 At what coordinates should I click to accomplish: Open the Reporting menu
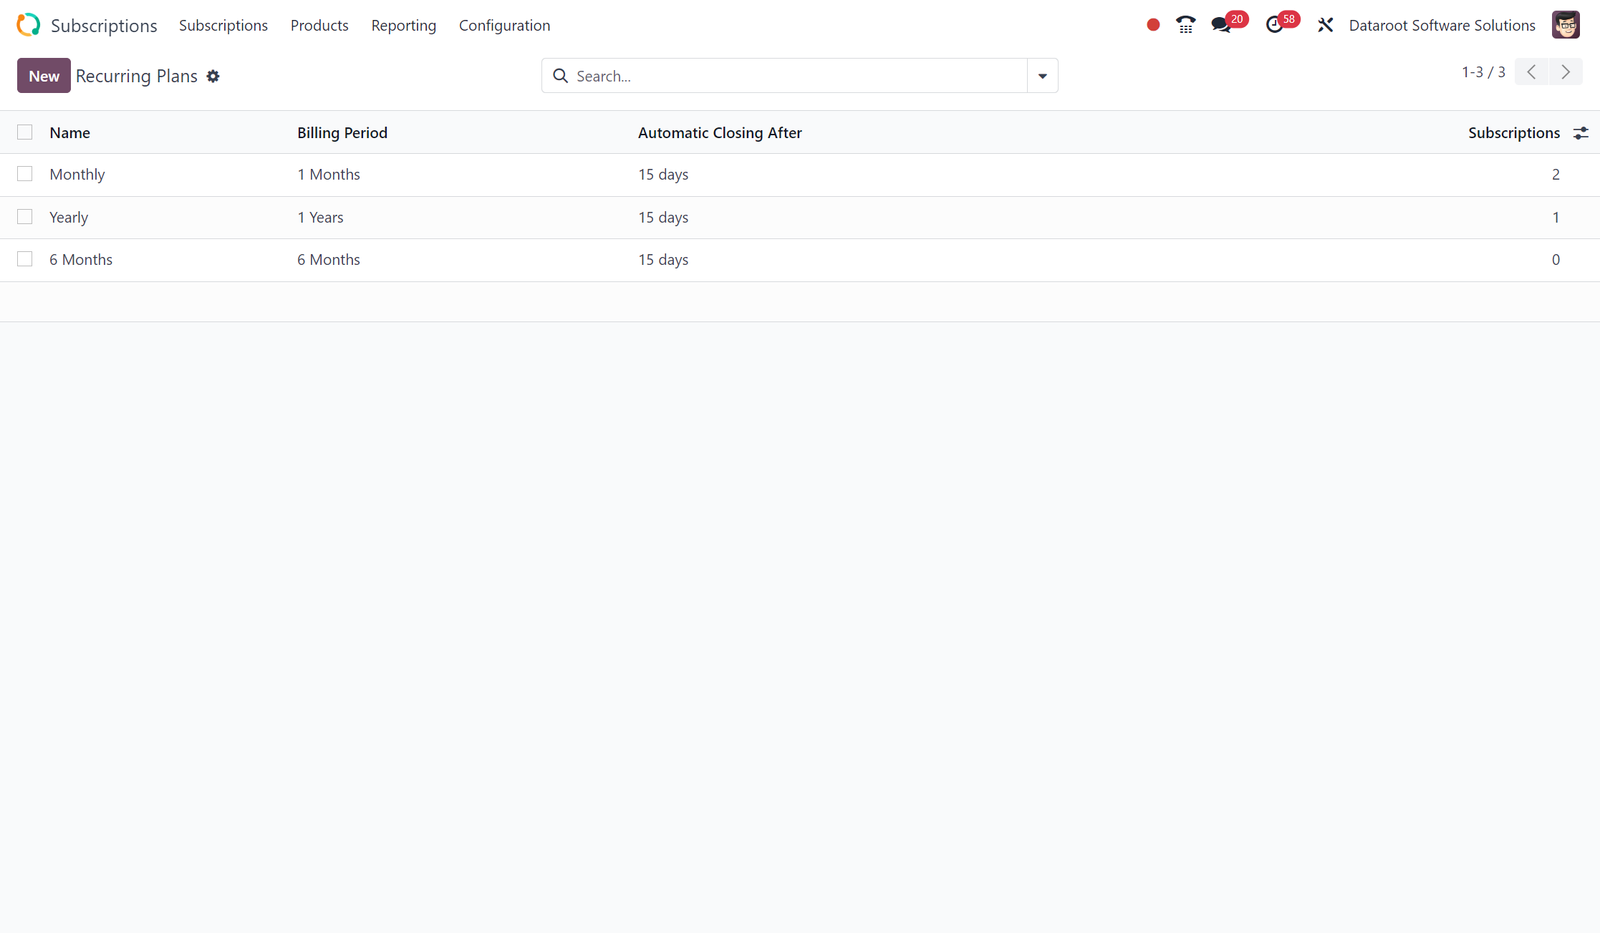pyautogui.click(x=404, y=25)
